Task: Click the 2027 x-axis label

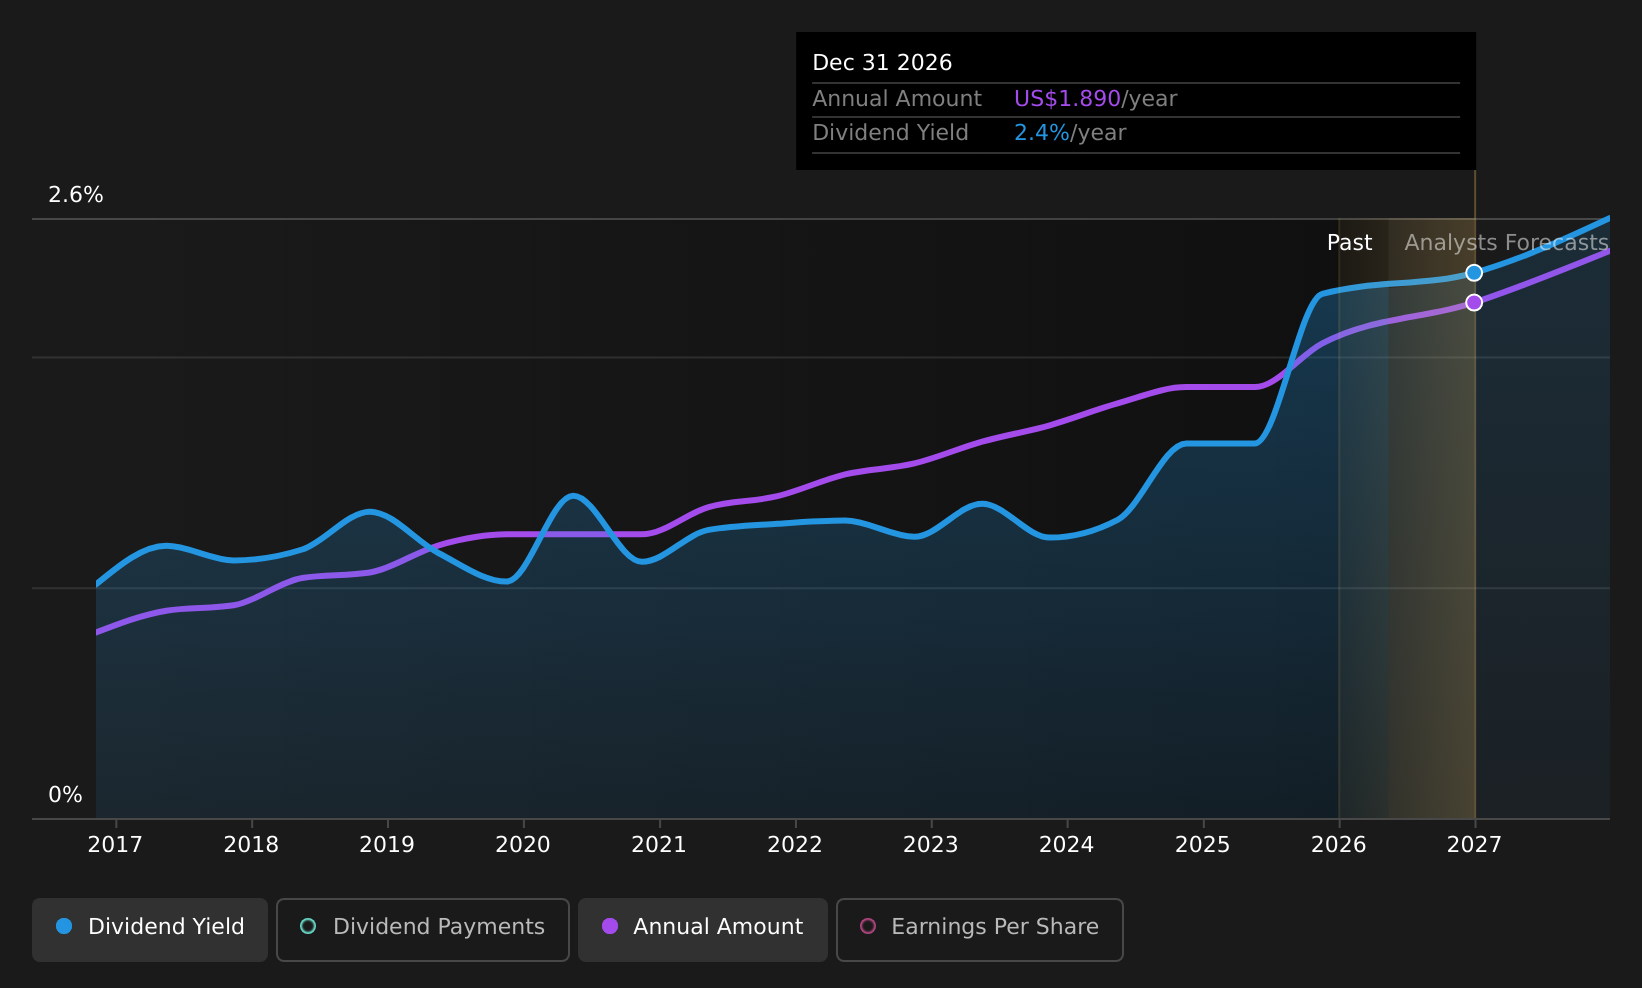Action: pos(1475,845)
